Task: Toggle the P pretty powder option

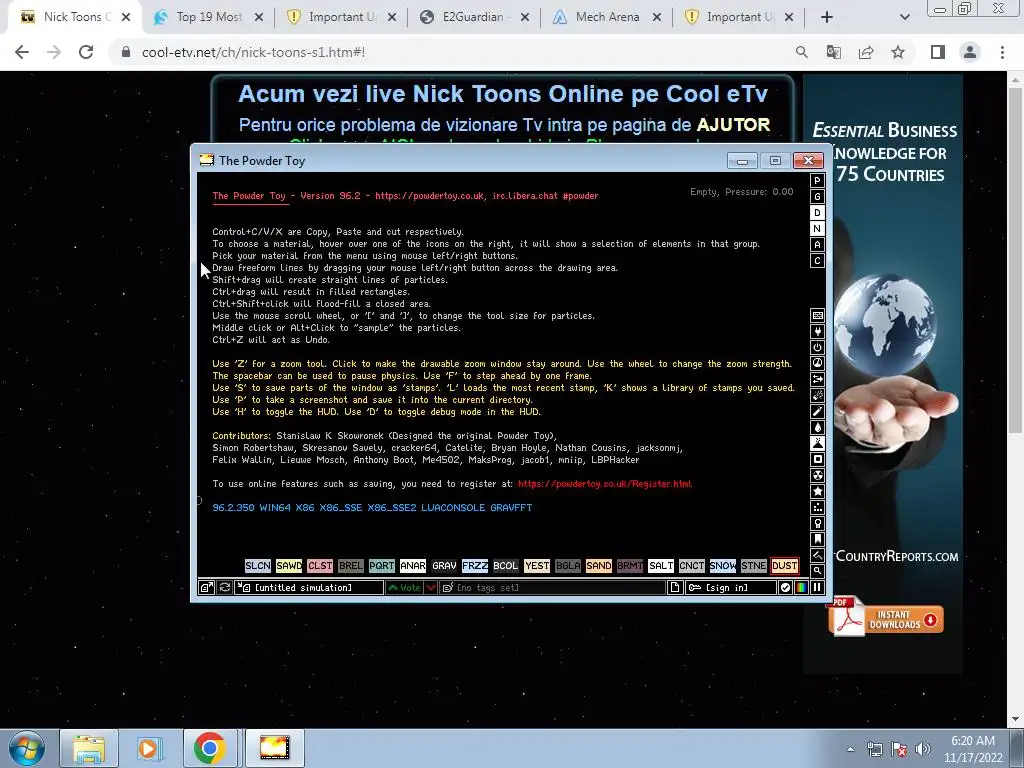Action: tap(817, 180)
